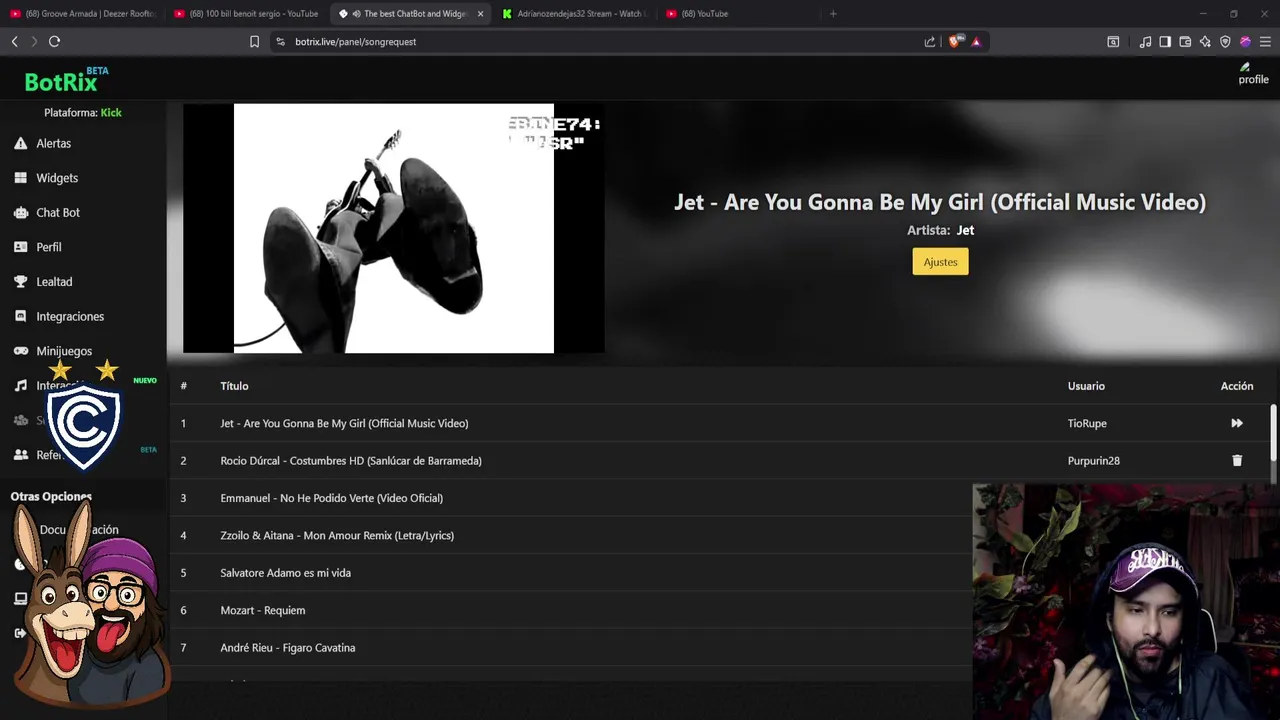
Task: Click the Jet video thumbnail player
Action: (x=394, y=228)
